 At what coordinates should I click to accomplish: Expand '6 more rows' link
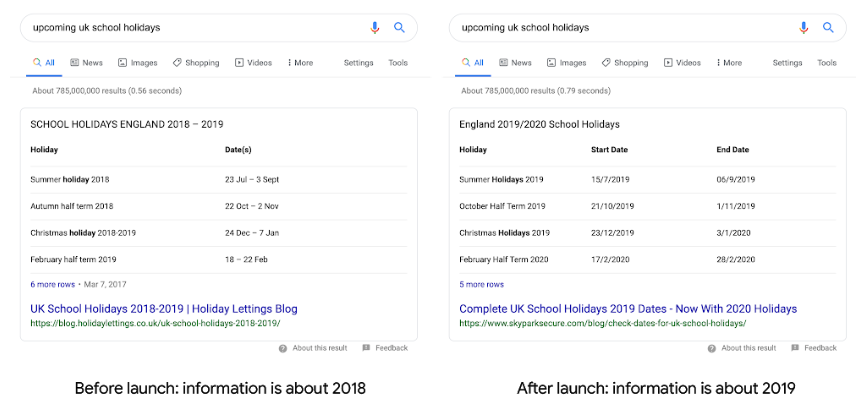52,285
